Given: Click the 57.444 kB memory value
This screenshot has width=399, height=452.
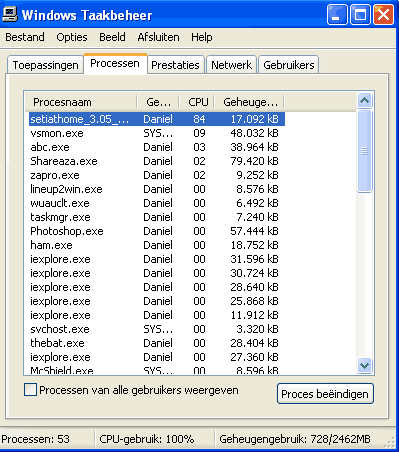Looking at the screenshot, I should point(254,231).
